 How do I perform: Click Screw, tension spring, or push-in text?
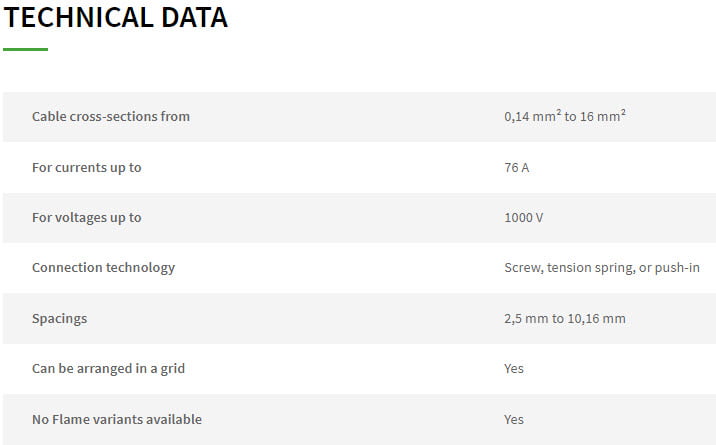point(602,268)
